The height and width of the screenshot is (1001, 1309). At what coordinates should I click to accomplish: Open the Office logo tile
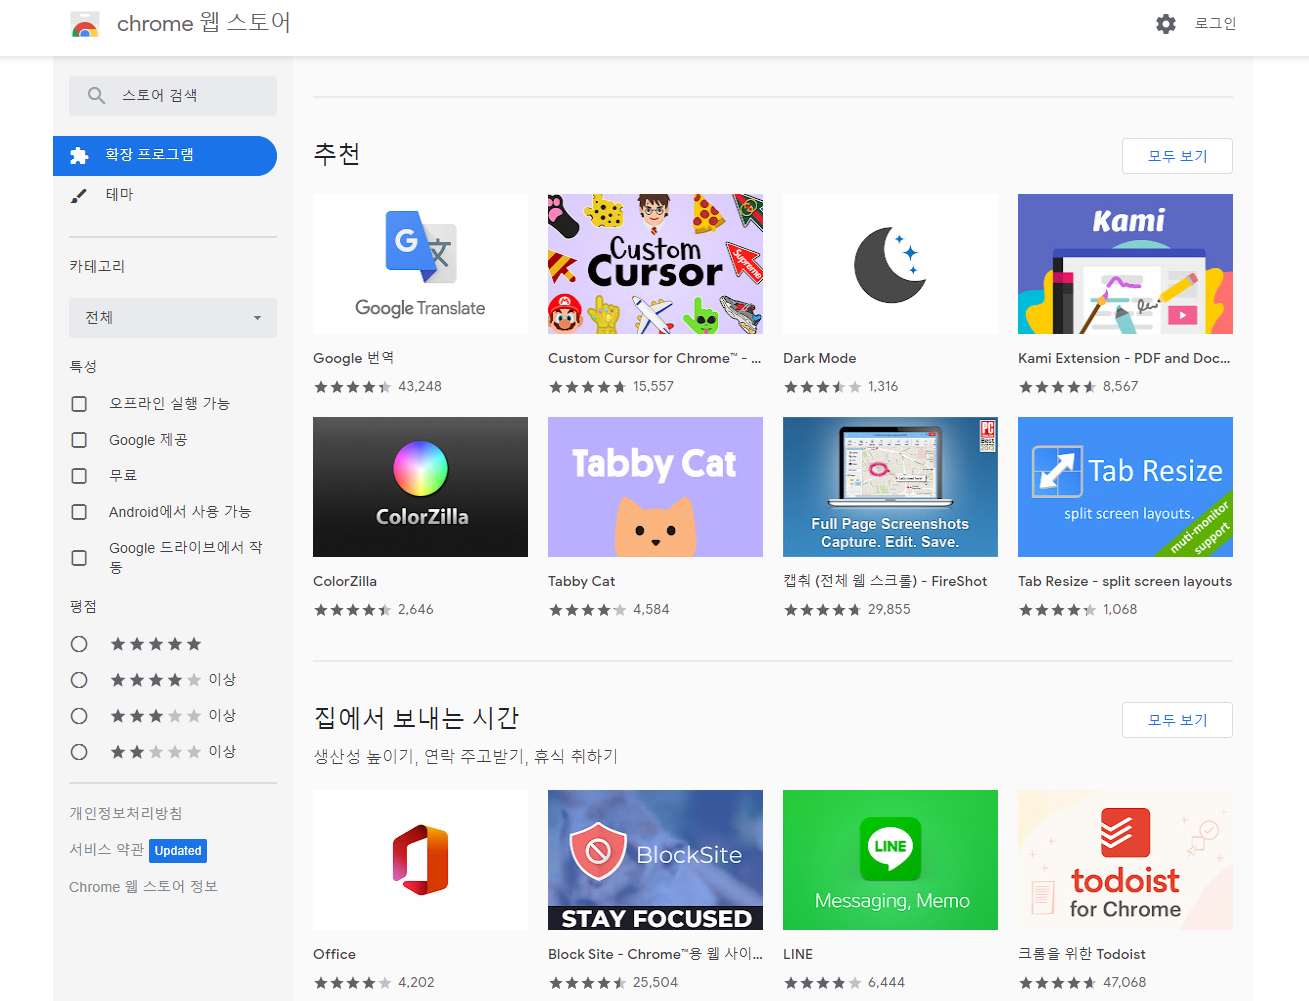click(x=420, y=860)
